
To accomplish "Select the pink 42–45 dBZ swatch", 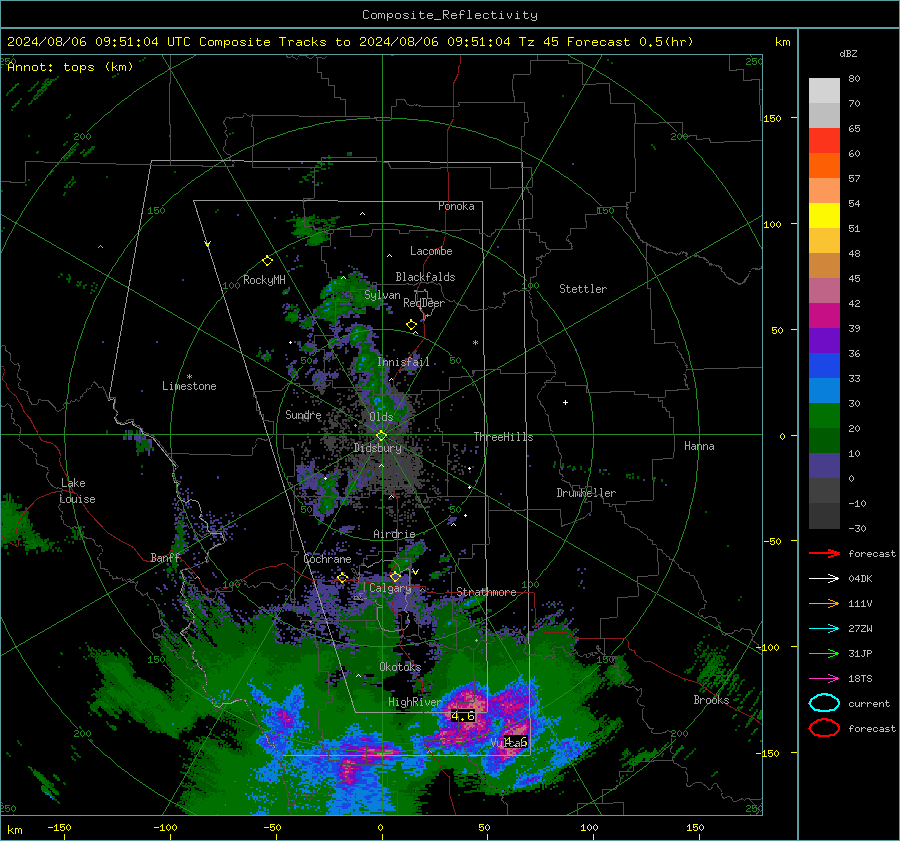I will tap(824, 290).
